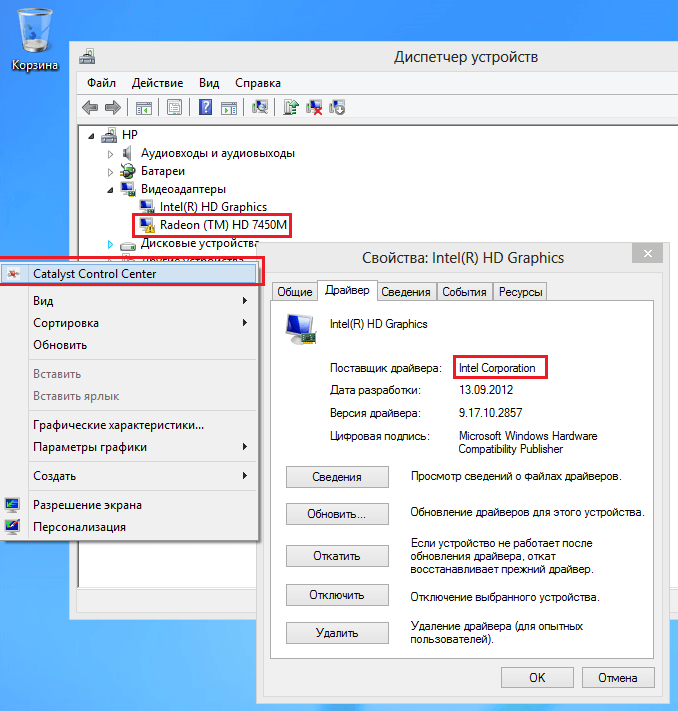Open the Вид submenu arrow in context menu
678x711 pixels.
coord(245,301)
